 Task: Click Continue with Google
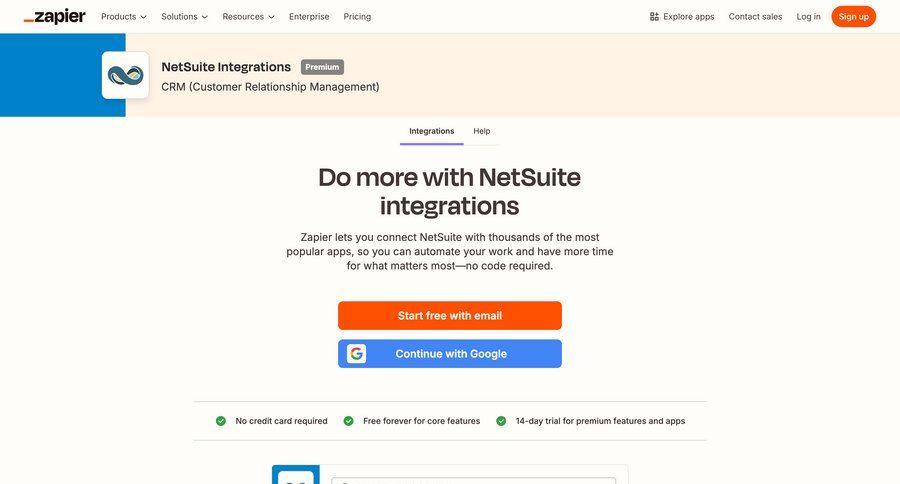(450, 354)
